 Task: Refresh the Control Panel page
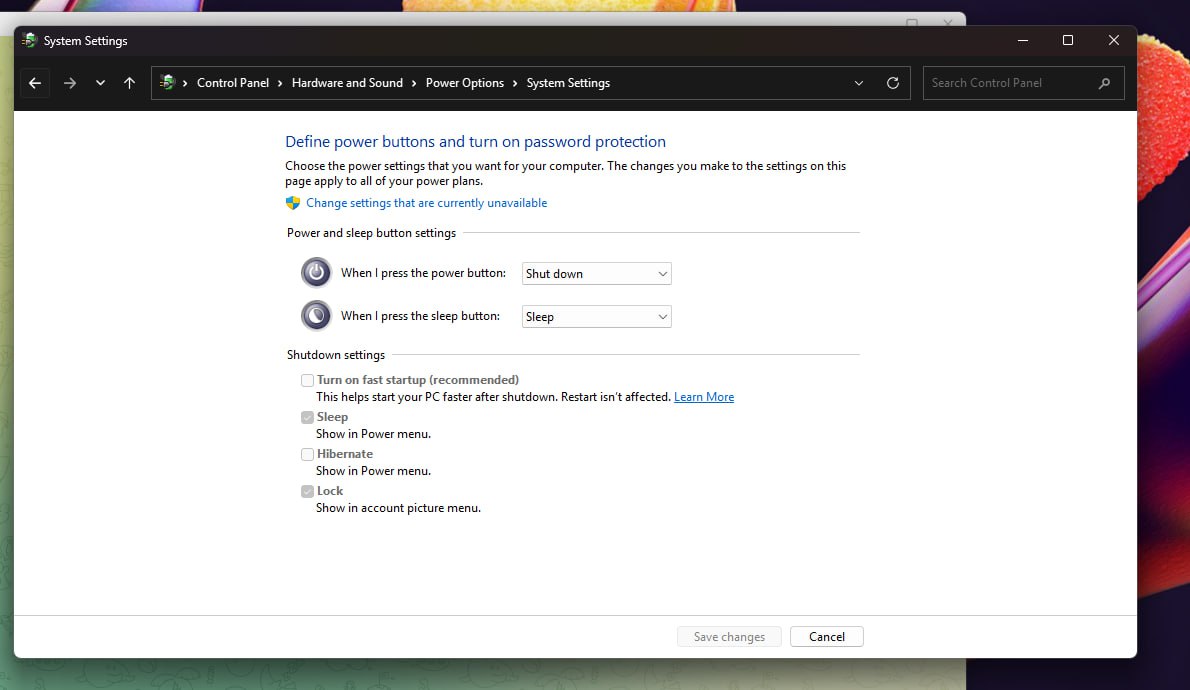pyautogui.click(x=893, y=83)
